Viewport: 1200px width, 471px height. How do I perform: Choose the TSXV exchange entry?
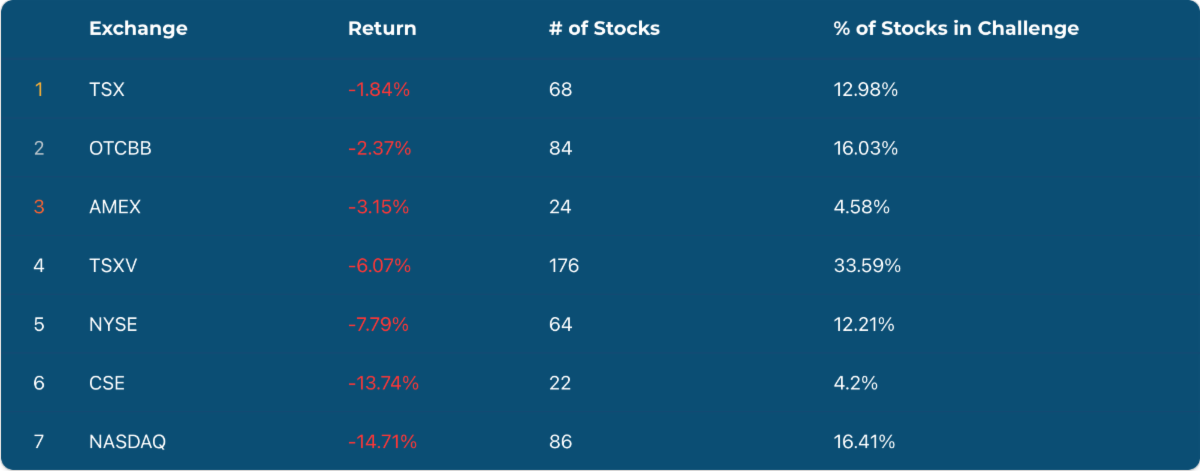tap(111, 266)
